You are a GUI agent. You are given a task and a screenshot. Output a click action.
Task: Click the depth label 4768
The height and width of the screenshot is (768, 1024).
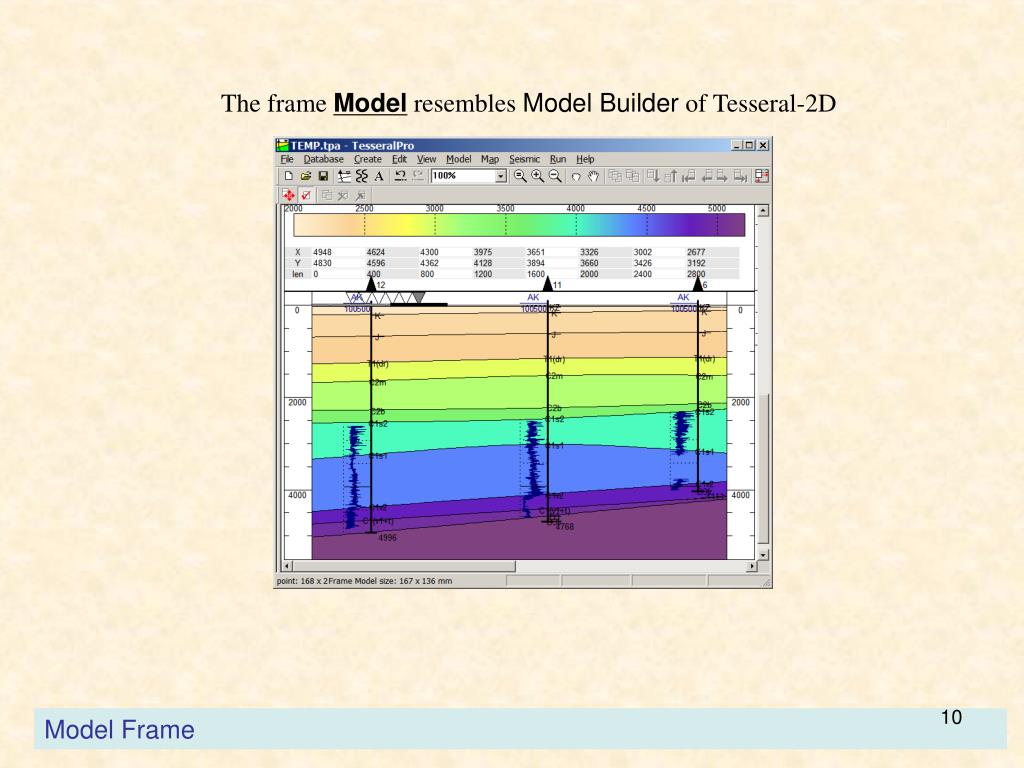pyautogui.click(x=565, y=526)
